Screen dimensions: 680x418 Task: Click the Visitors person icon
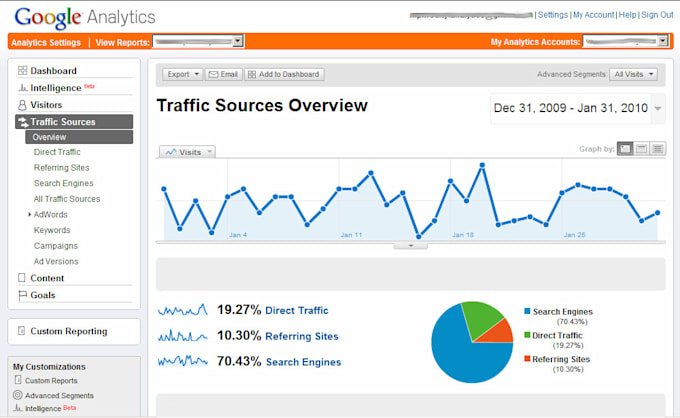[22, 105]
